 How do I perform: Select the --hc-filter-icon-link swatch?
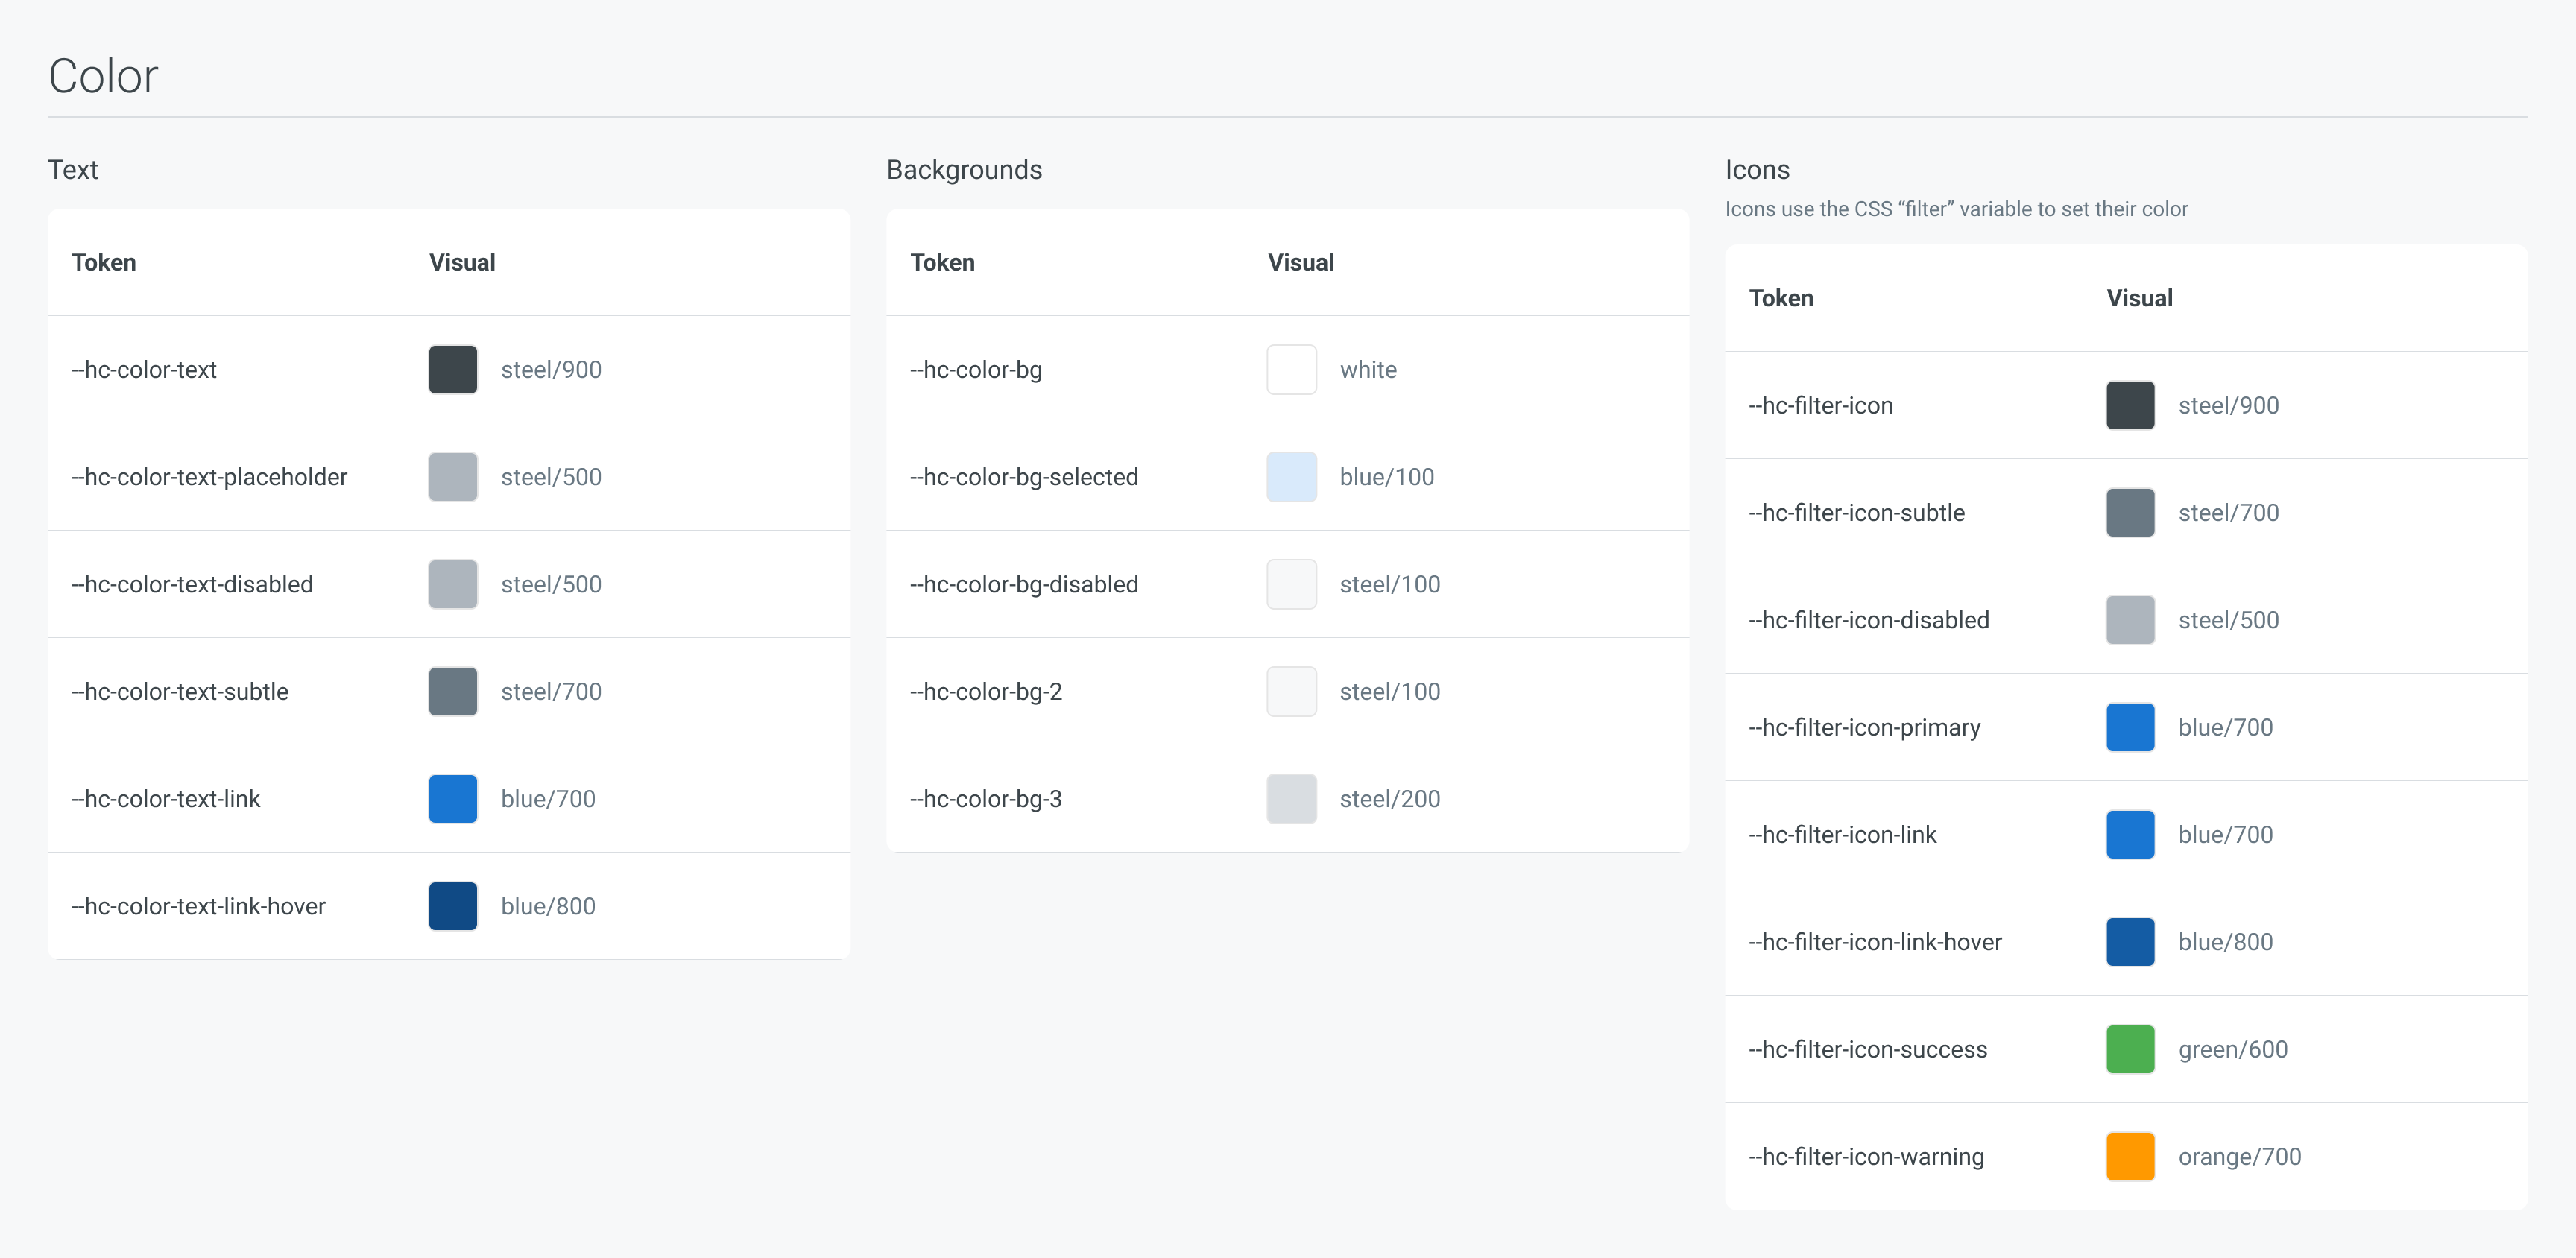click(x=2130, y=835)
